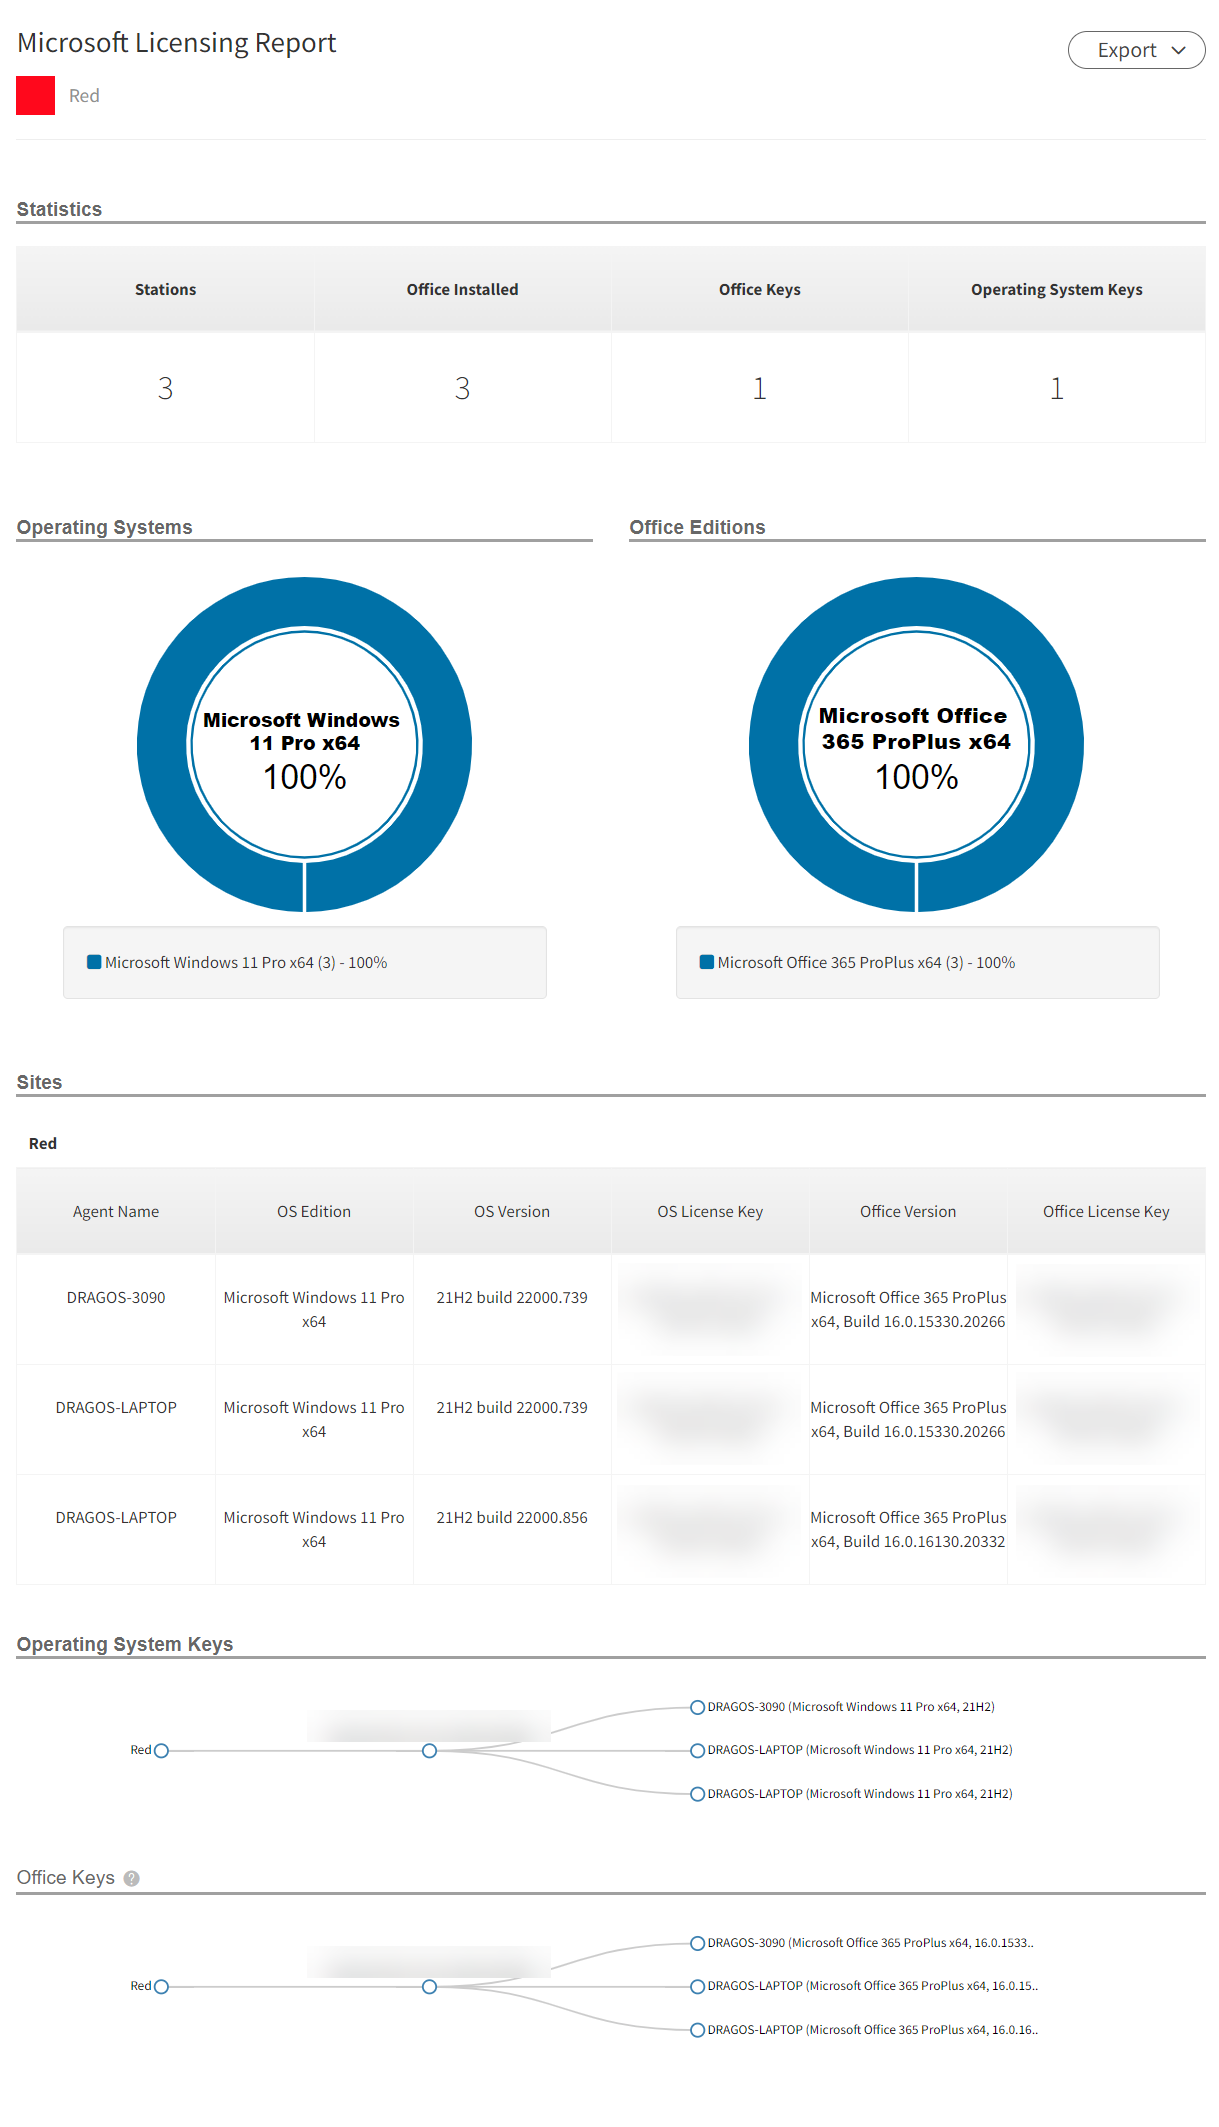Screen dimensions: 1219x2127
Task: Click the 'OS Version' table header
Action: pyautogui.click(x=512, y=1211)
